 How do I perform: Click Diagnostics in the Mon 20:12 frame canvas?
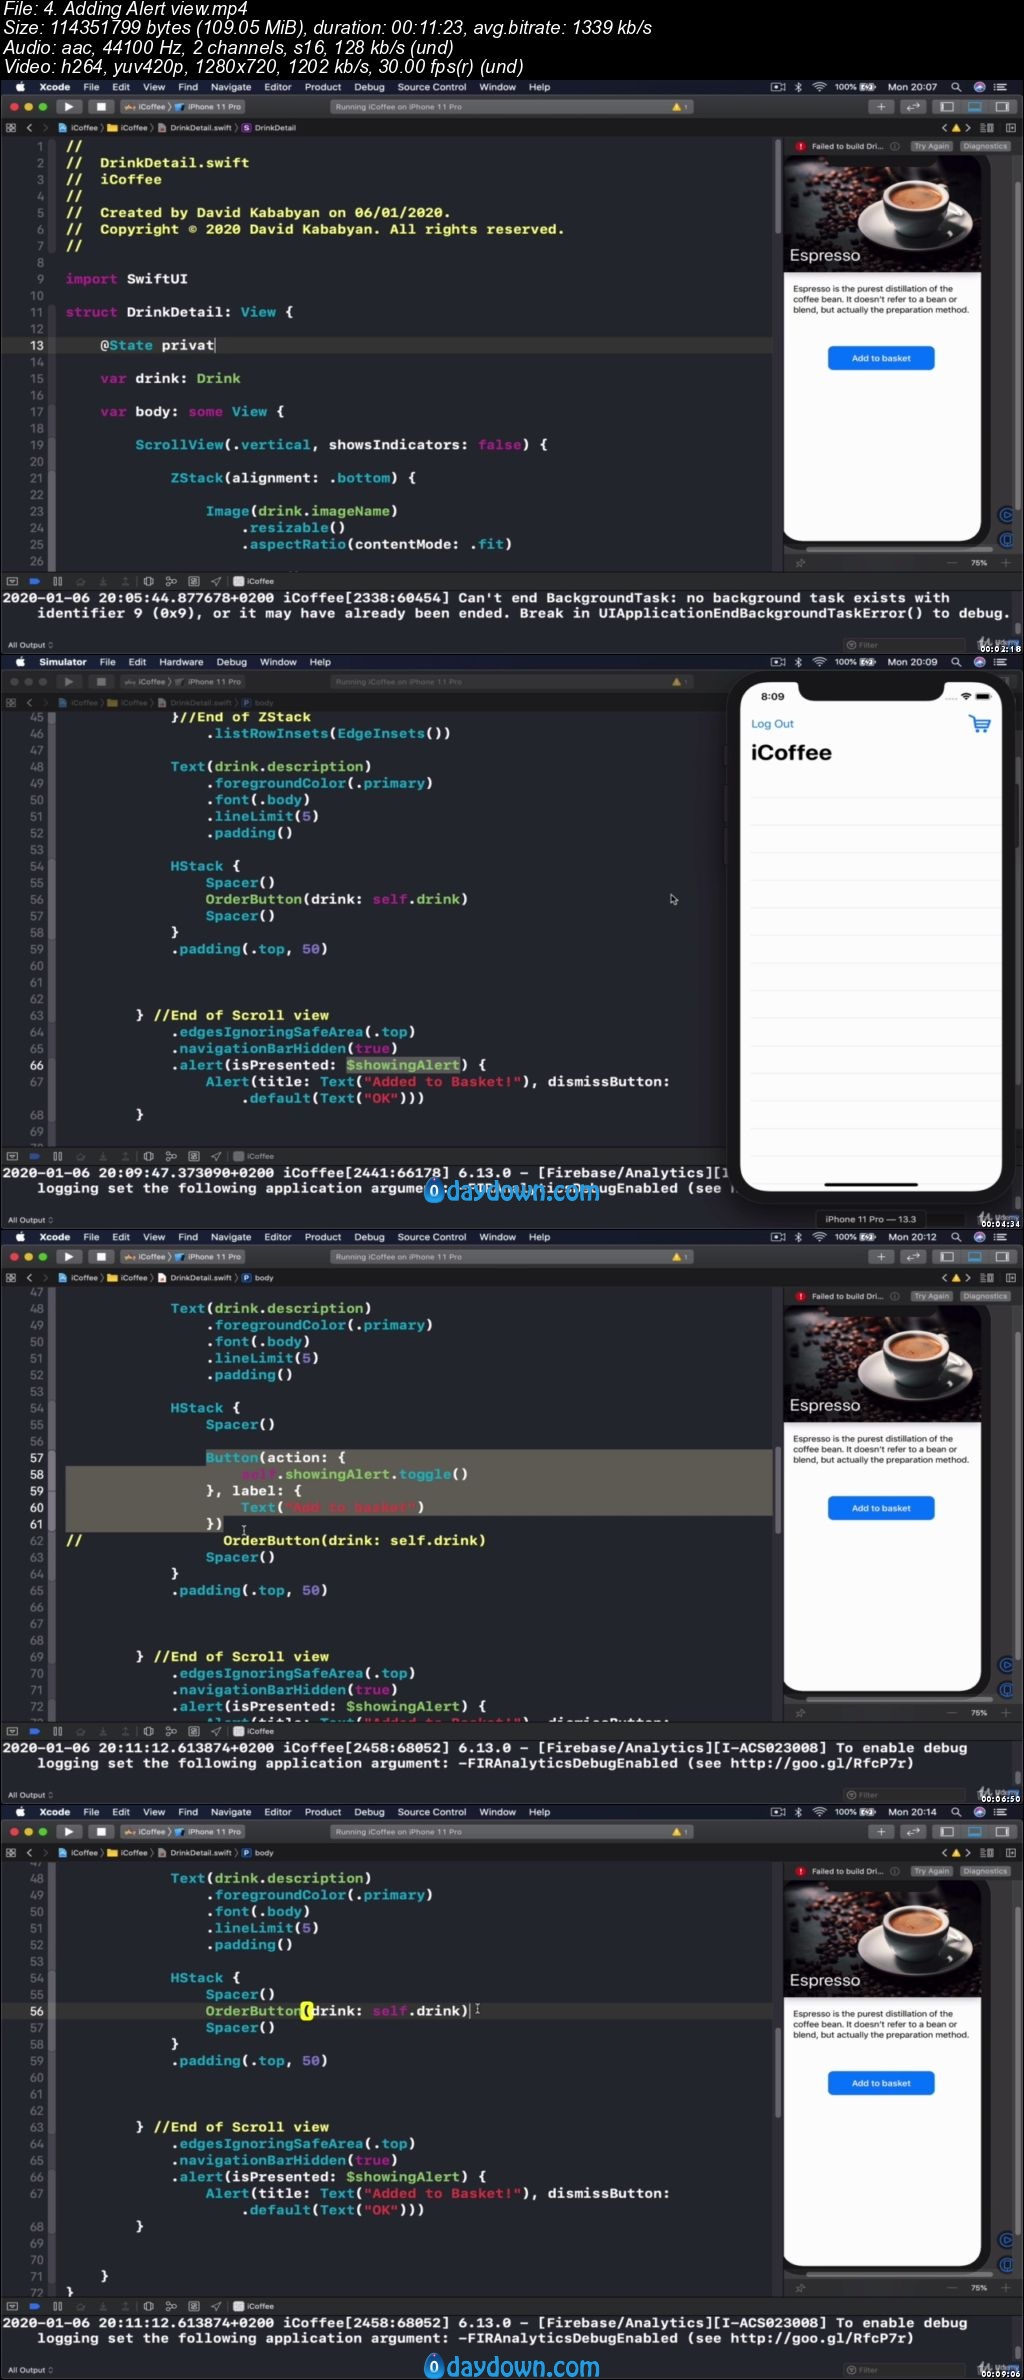pos(985,1296)
